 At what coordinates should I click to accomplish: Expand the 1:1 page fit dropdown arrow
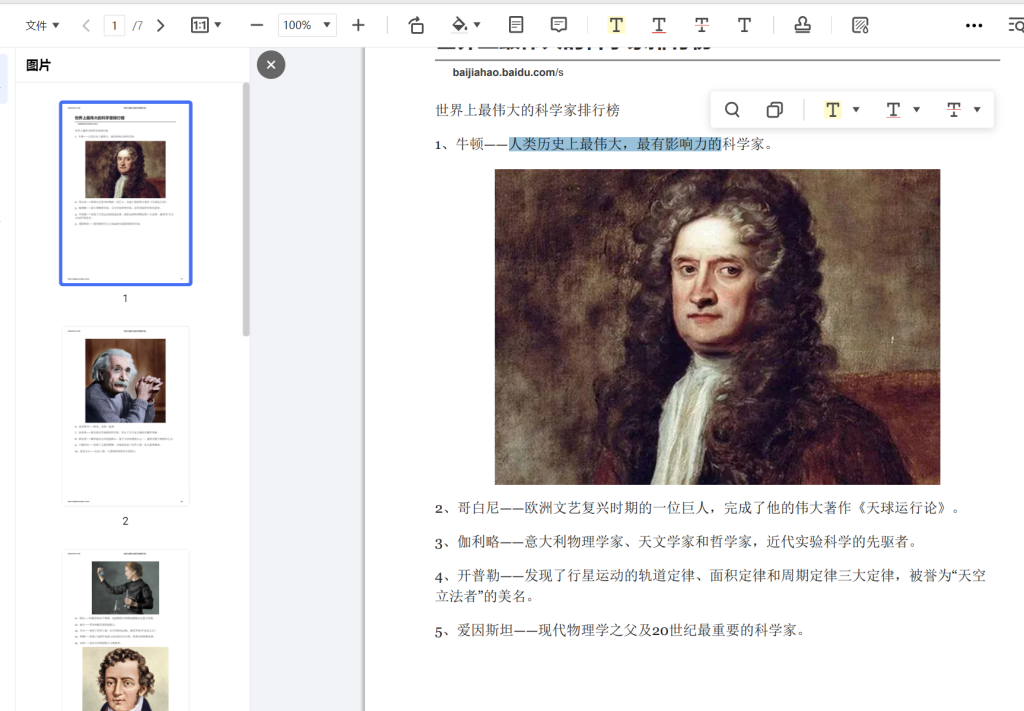pos(218,25)
